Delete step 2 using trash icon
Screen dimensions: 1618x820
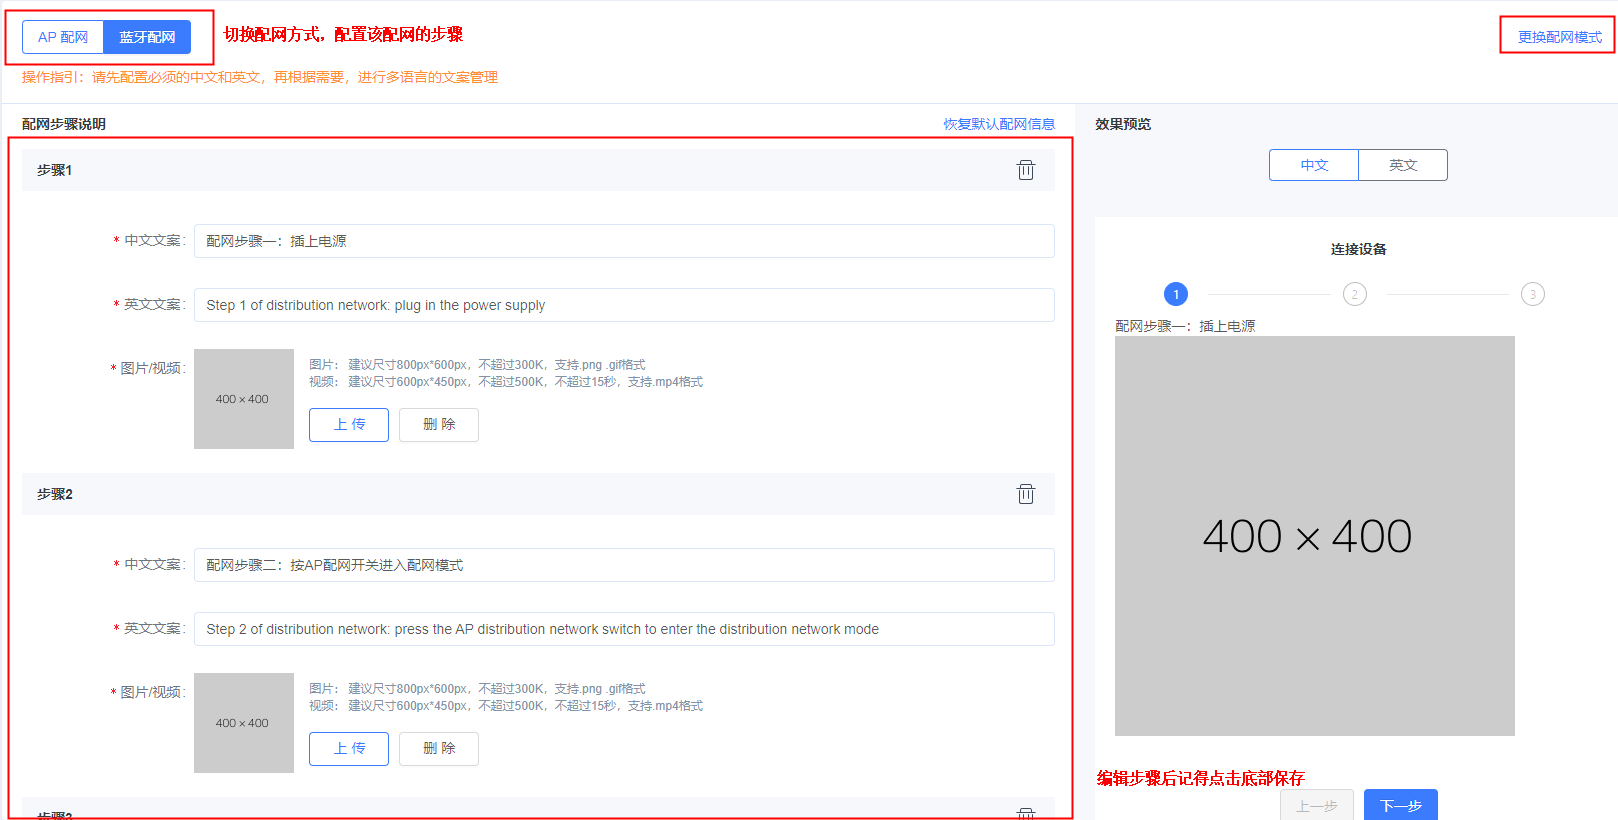(1026, 494)
